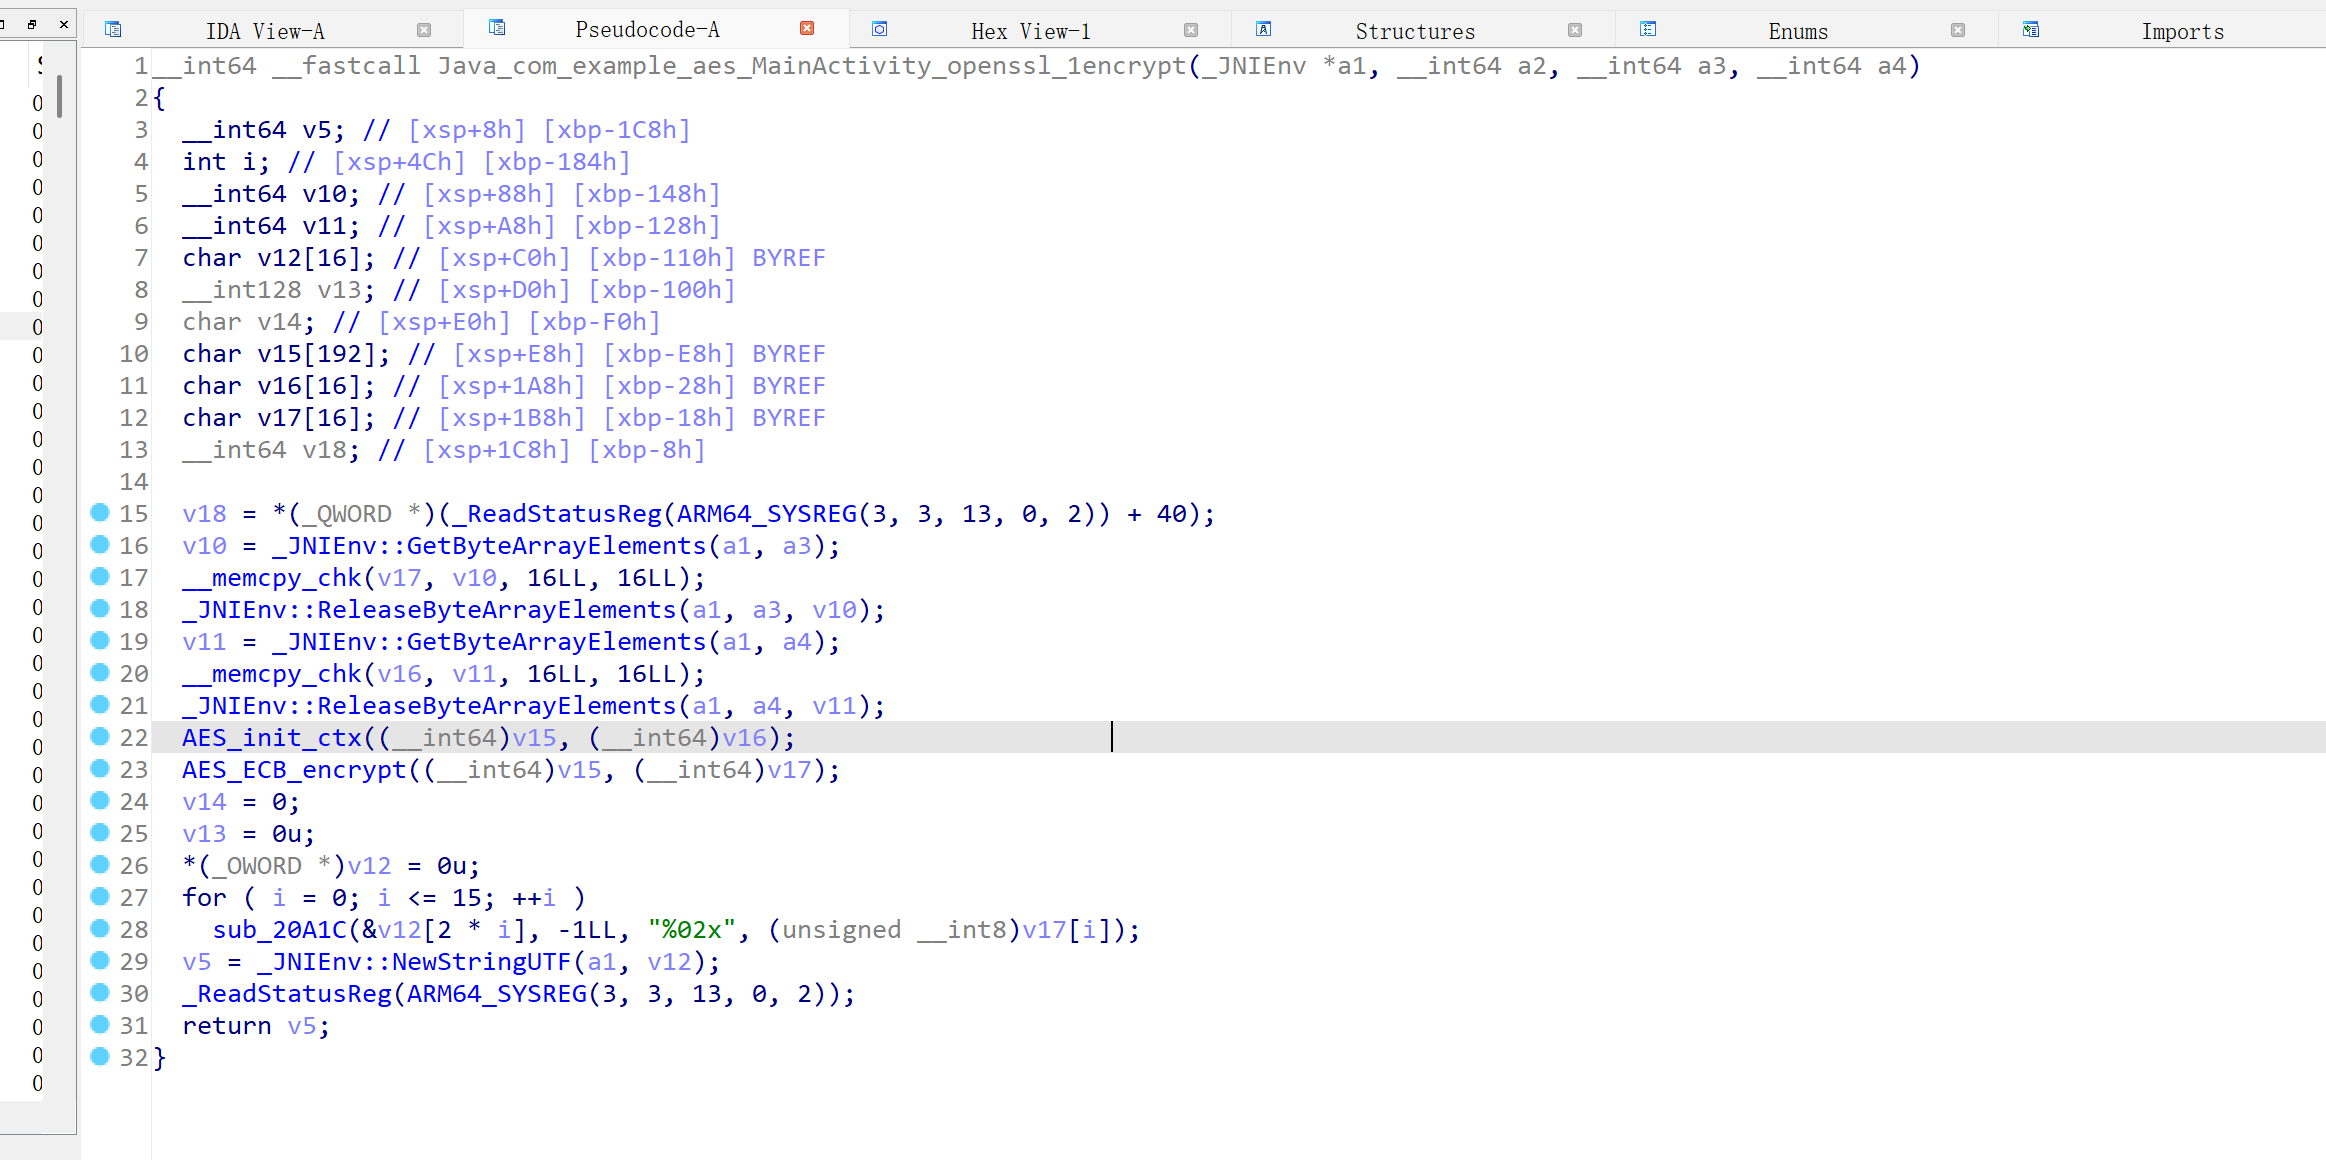Click ARM64_SYSREG on line 15
This screenshot has height=1160, width=2326.
pos(767,514)
